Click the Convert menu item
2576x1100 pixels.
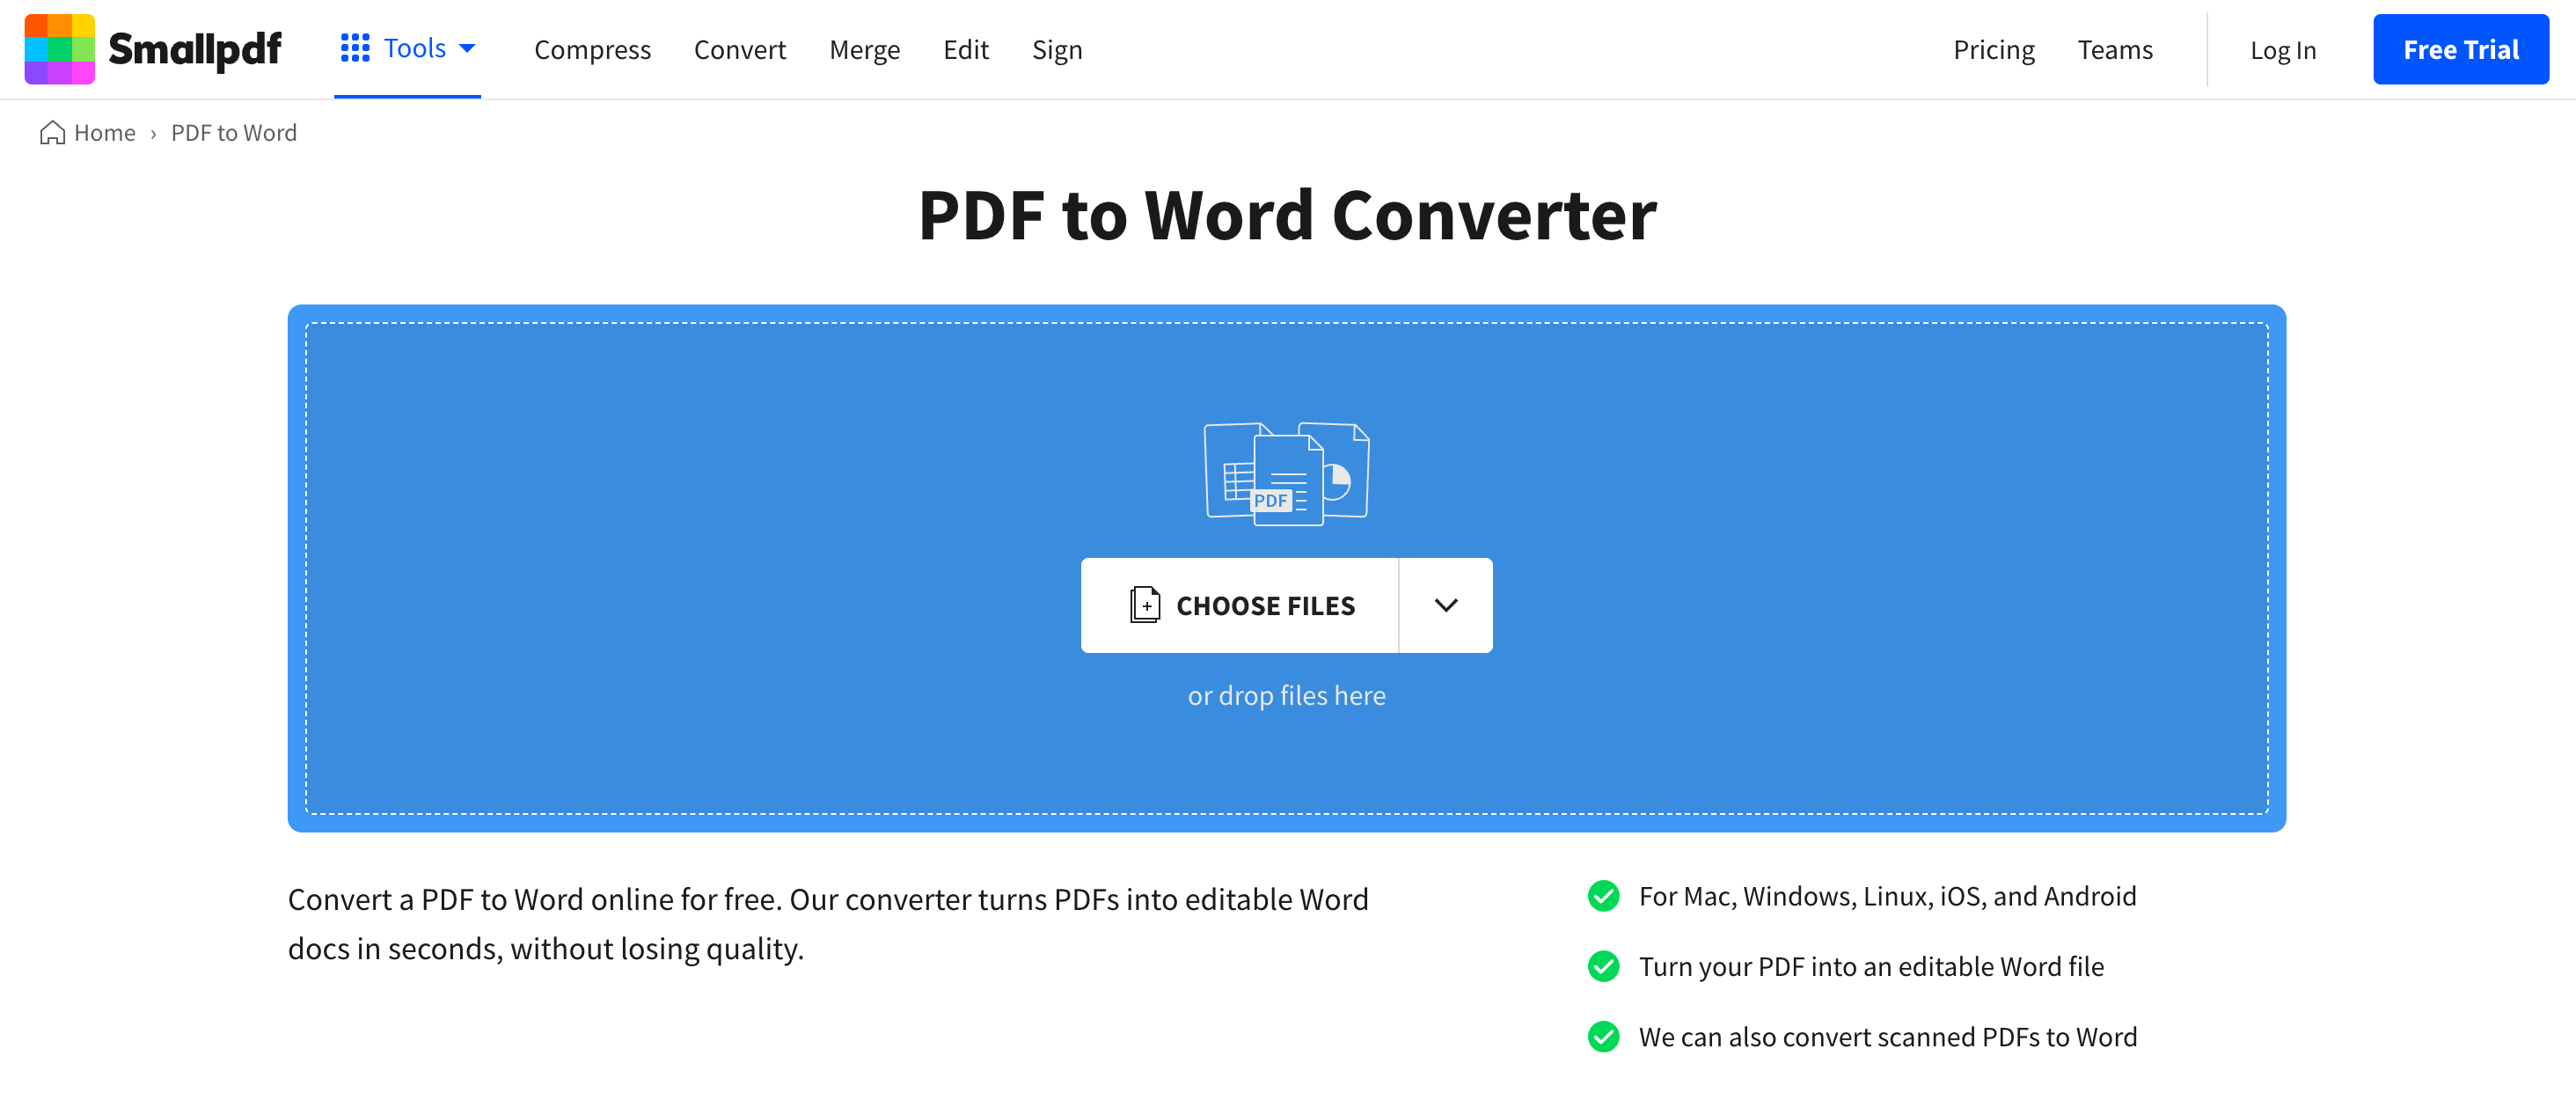click(x=739, y=48)
